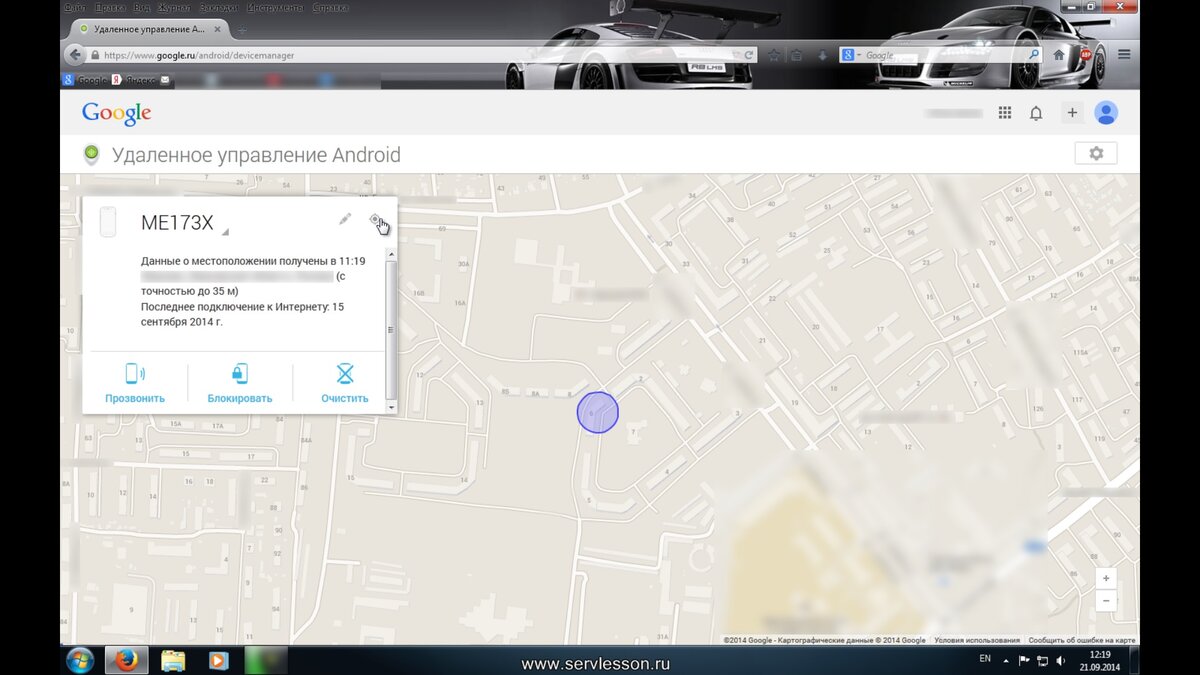This screenshot has width=1200, height=675.
Task: Open the Google apps grid
Action: point(1005,113)
